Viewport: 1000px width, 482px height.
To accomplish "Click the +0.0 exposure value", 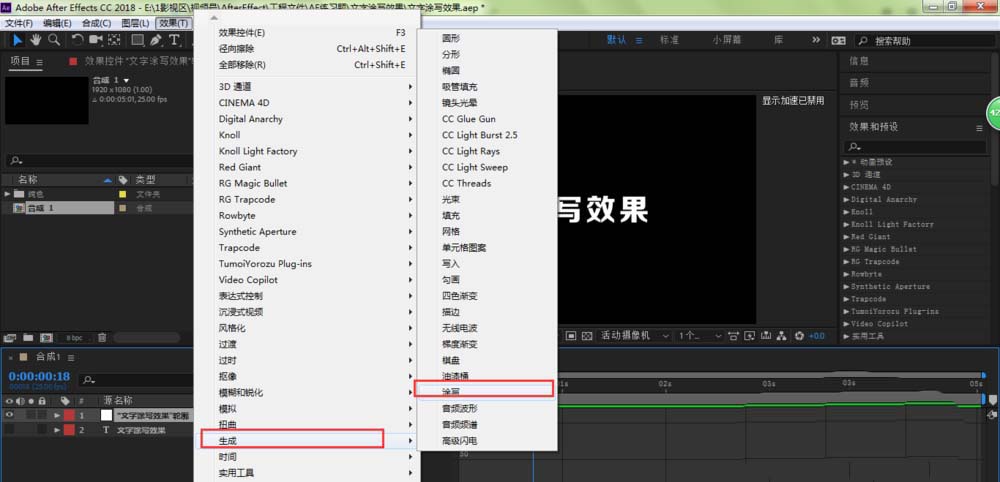I will [x=816, y=336].
